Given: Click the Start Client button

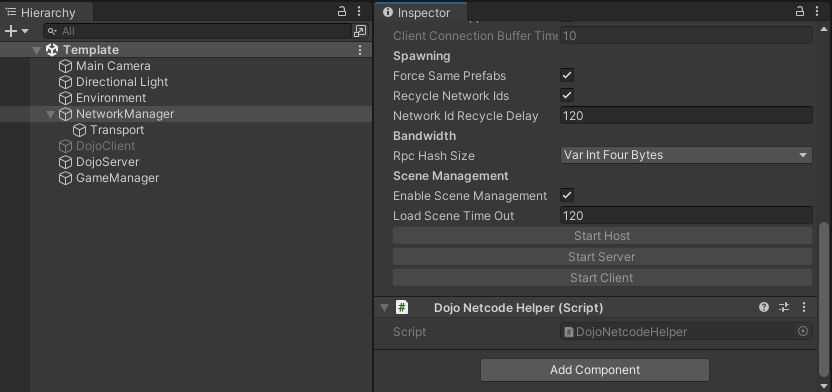Looking at the screenshot, I should (602, 278).
